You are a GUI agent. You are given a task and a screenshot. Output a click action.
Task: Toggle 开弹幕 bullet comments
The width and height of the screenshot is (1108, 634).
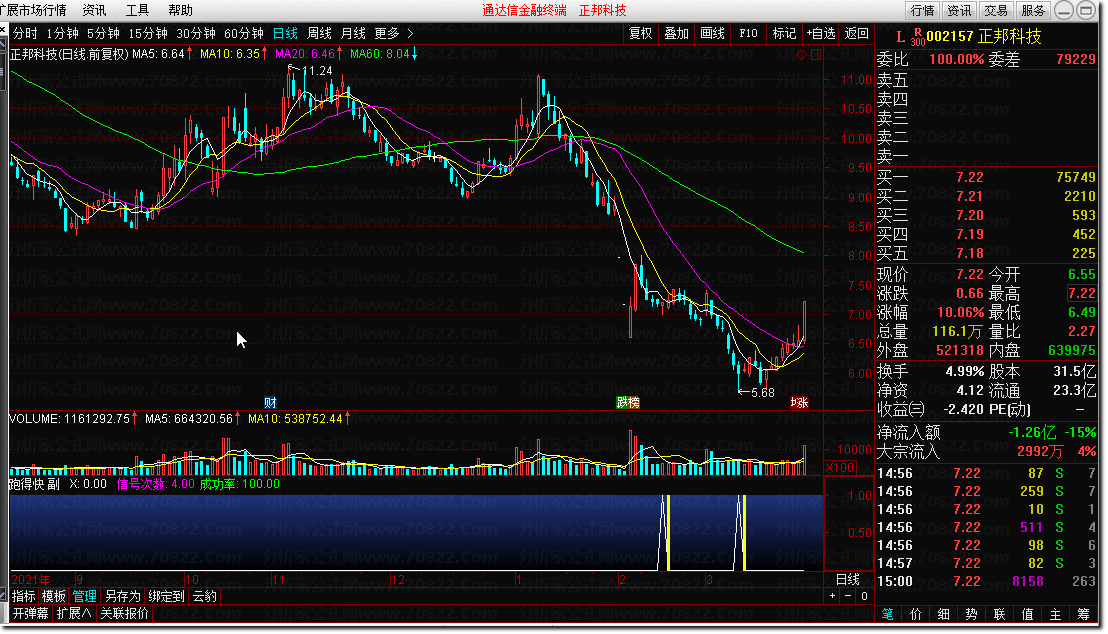point(30,614)
